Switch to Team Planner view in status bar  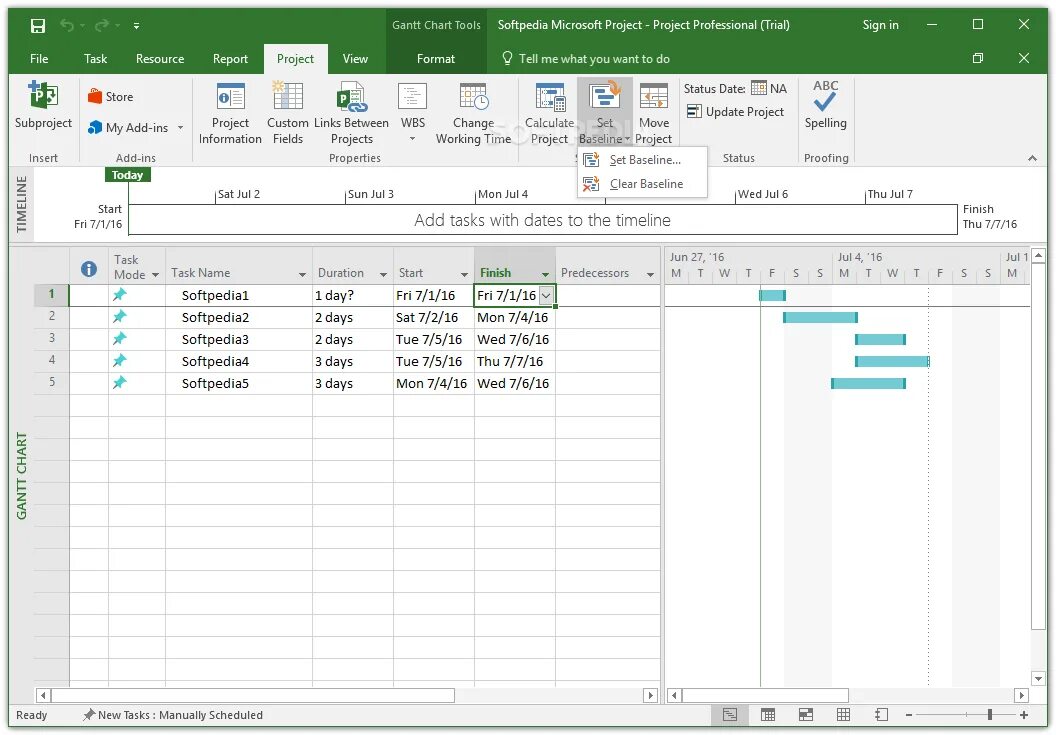coord(805,715)
